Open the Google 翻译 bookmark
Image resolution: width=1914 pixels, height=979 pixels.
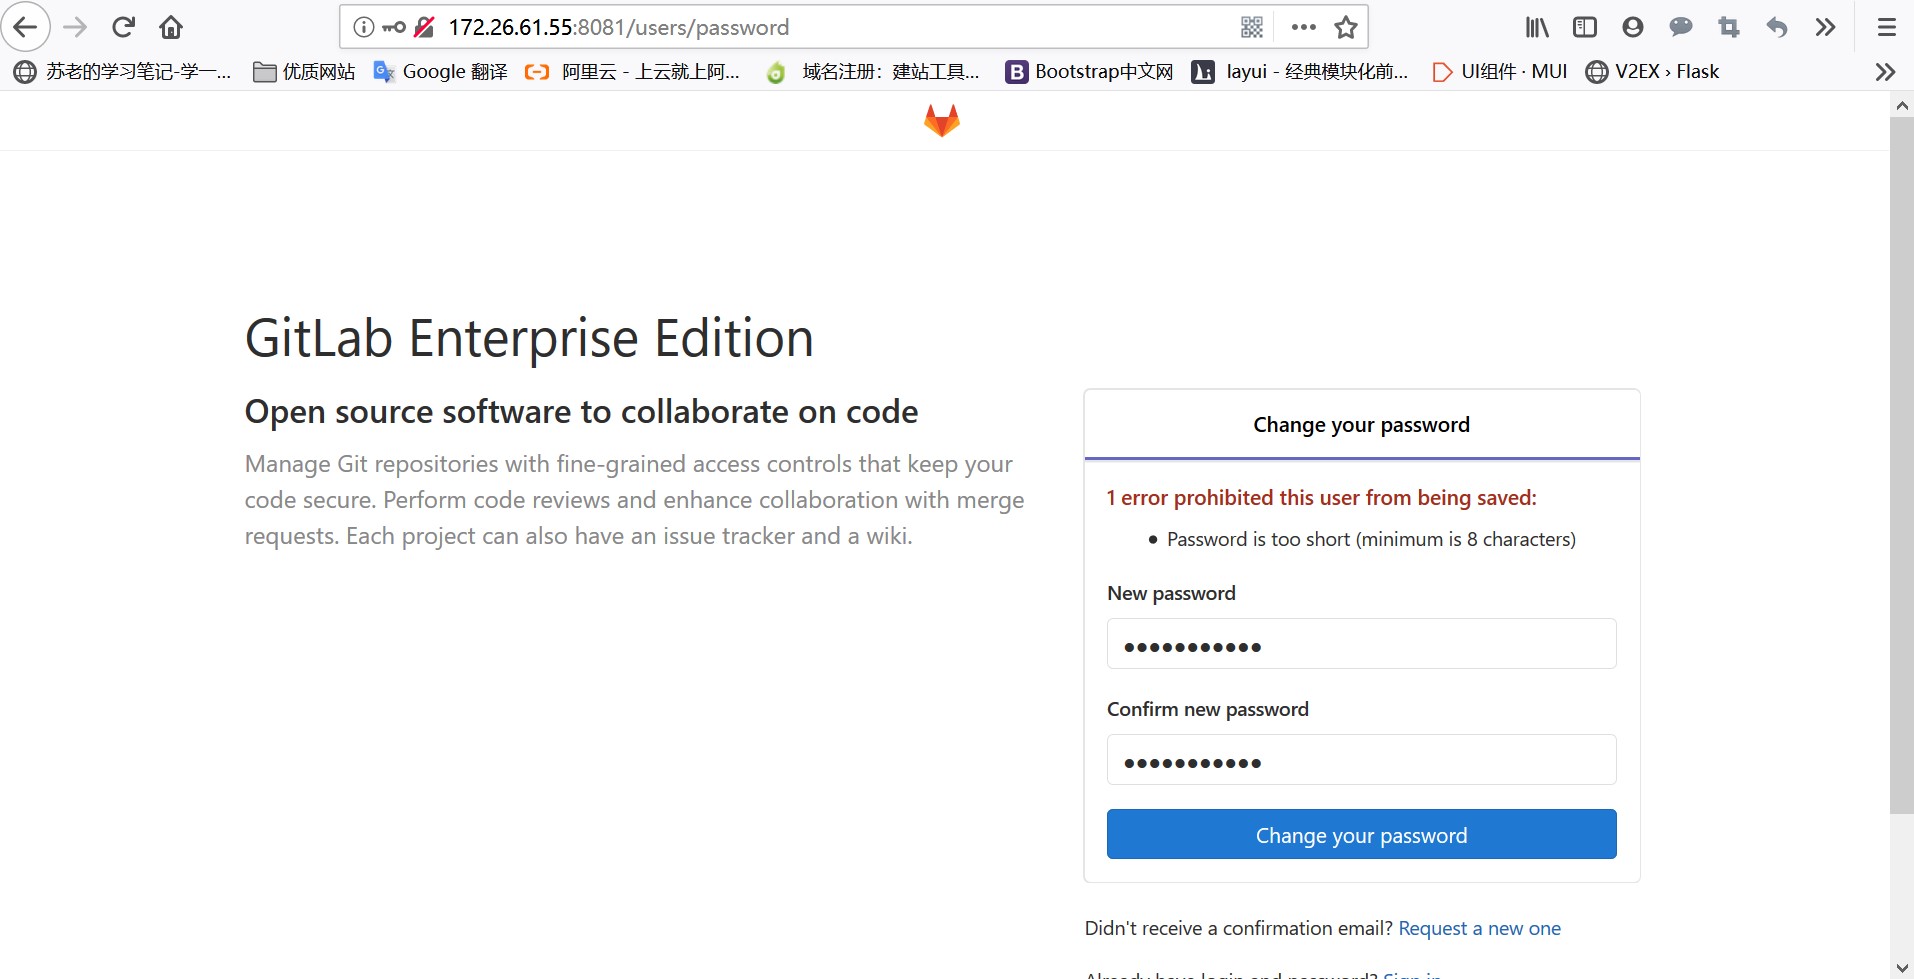click(440, 72)
